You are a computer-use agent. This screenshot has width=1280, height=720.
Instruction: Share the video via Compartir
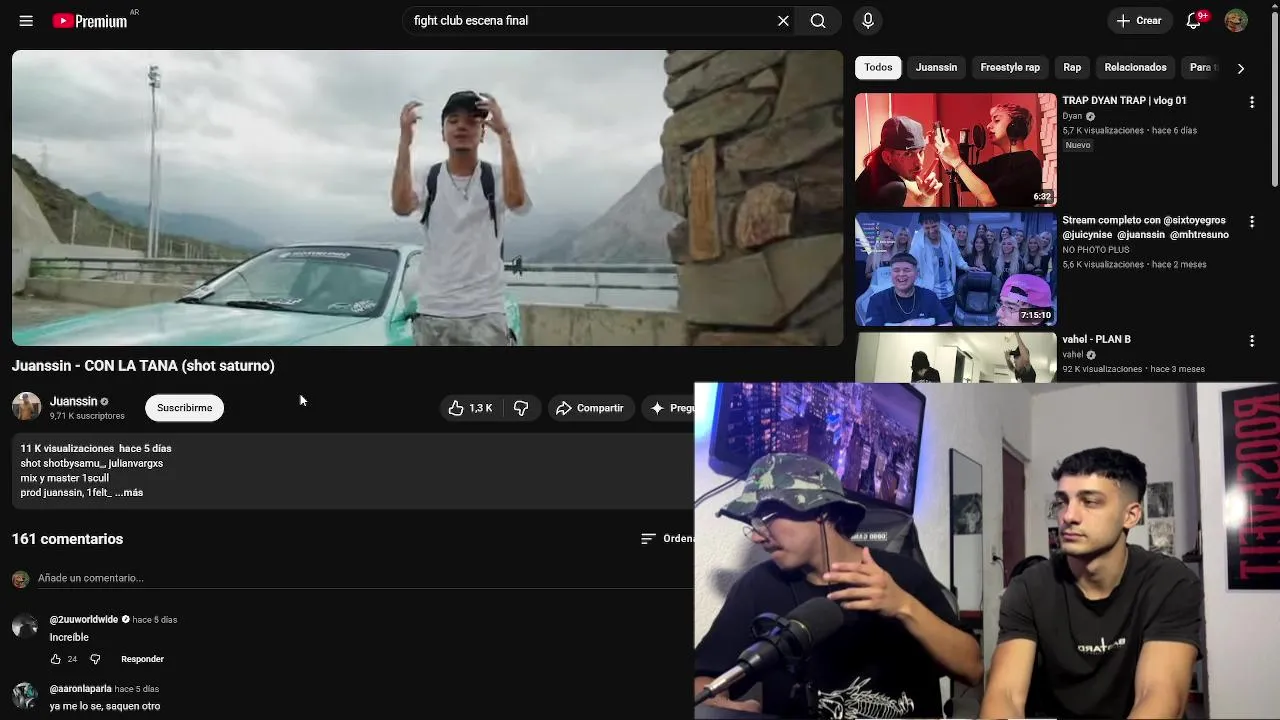pyautogui.click(x=590, y=408)
